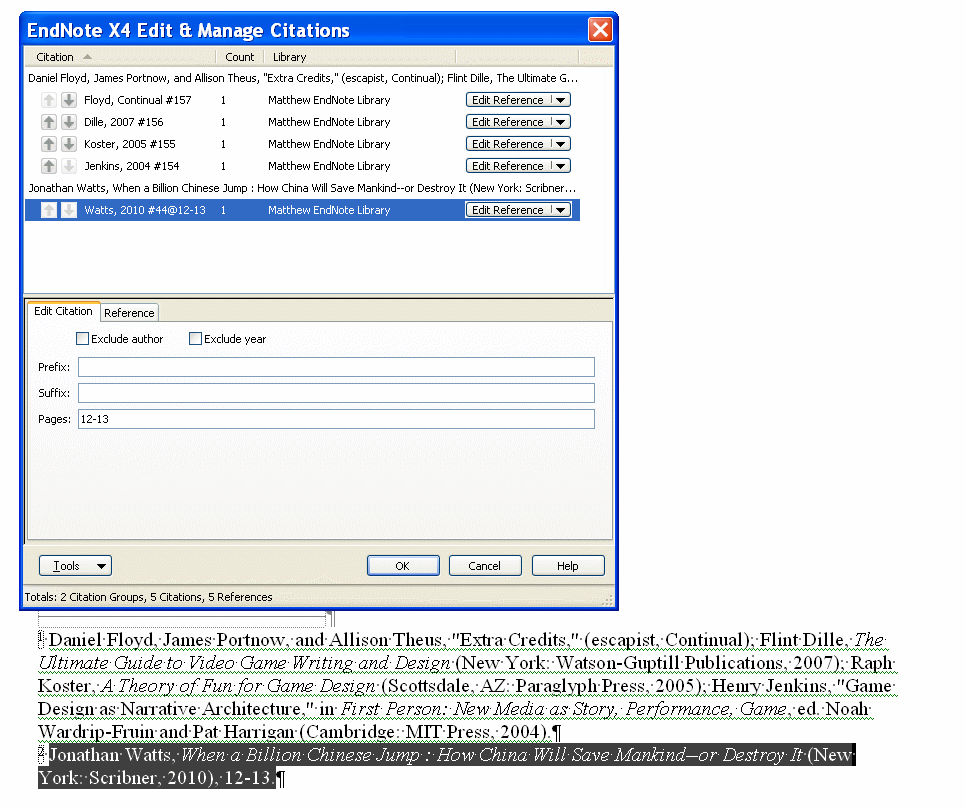Screen dimensions: 966x809
Task: Open Edit Reference dropdown arrow for Koster
Action: pyautogui.click(x=561, y=144)
